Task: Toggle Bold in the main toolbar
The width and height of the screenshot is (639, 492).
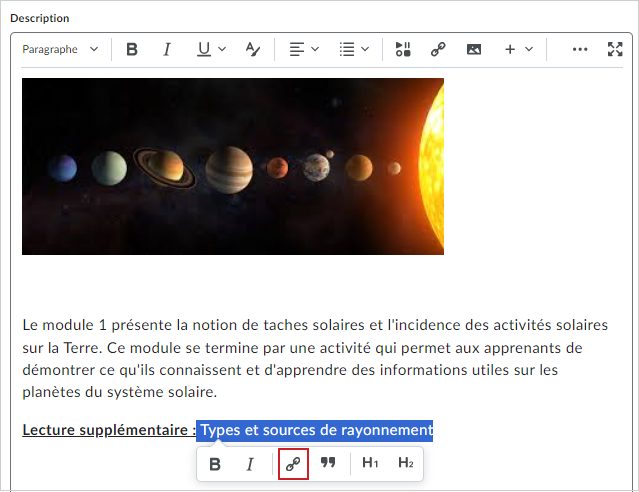Action: click(132, 49)
